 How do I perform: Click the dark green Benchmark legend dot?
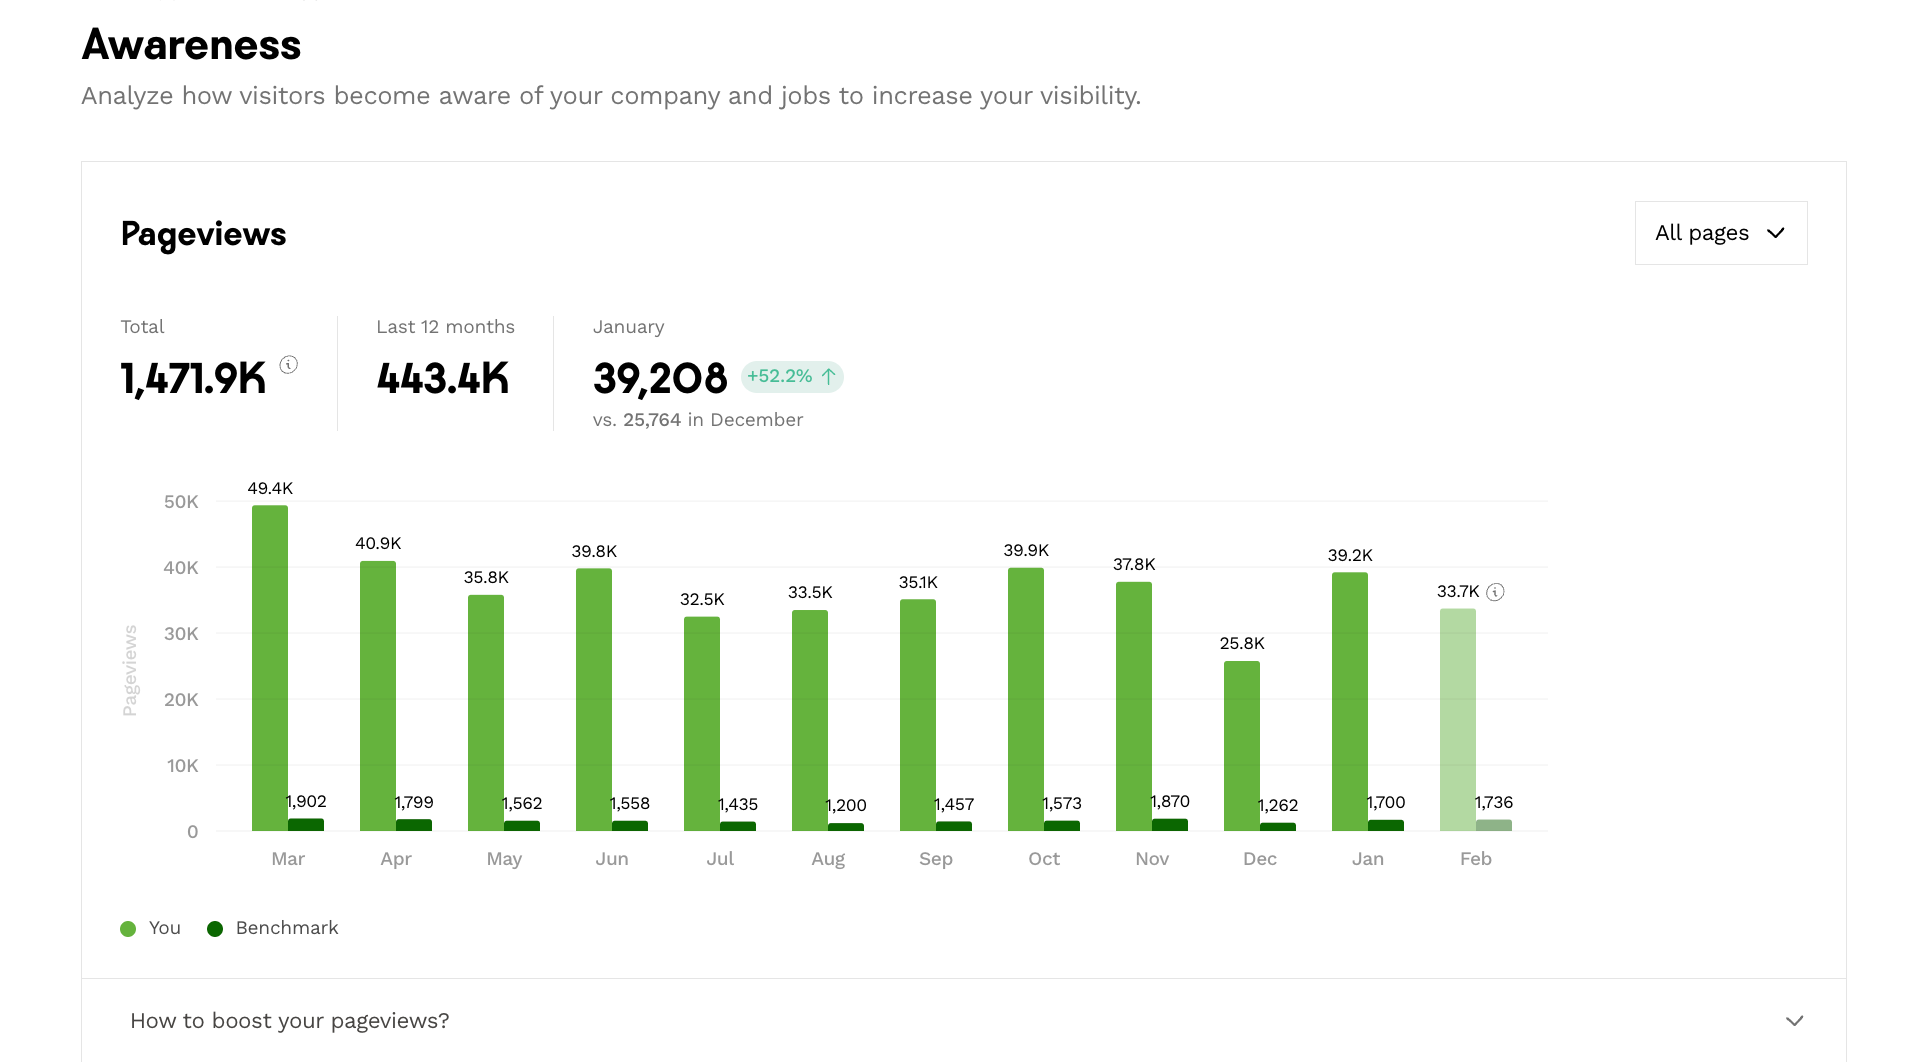215,929
